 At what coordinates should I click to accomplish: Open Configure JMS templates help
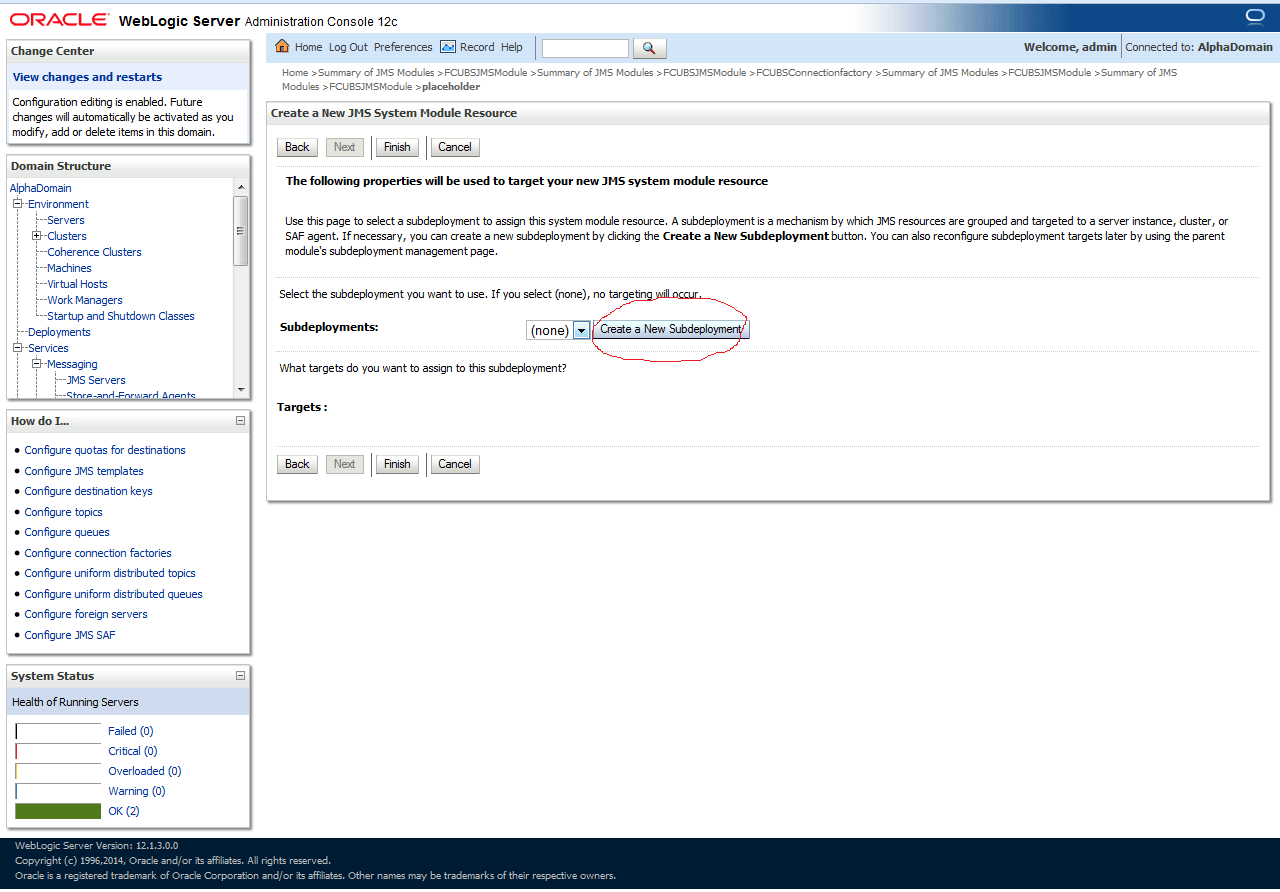(84, 471)
